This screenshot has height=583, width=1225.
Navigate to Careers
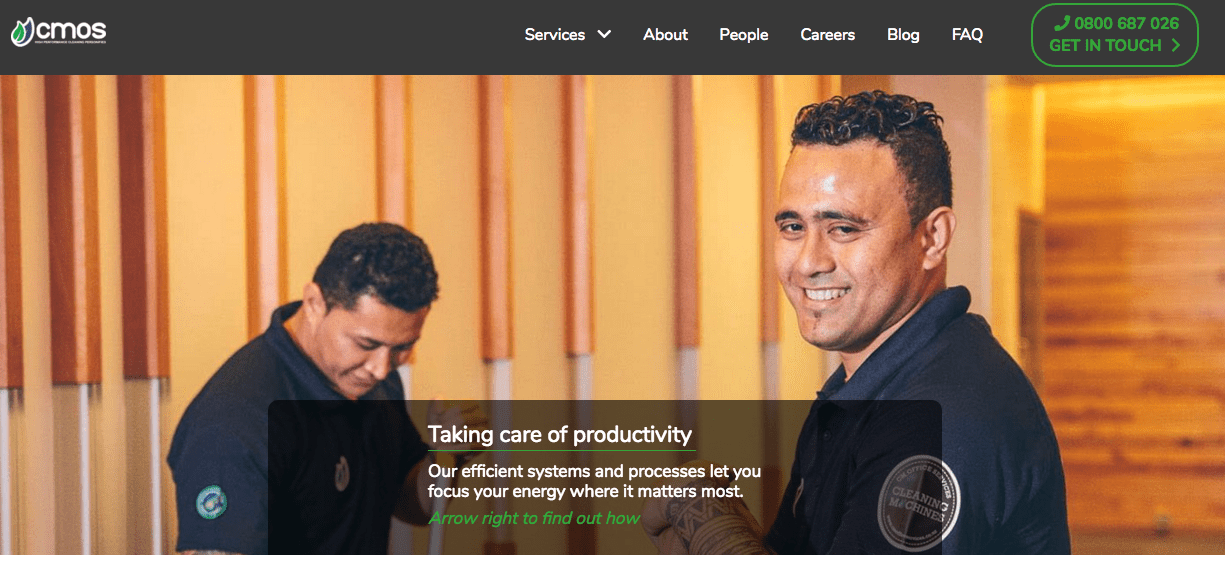pos(828,34)
